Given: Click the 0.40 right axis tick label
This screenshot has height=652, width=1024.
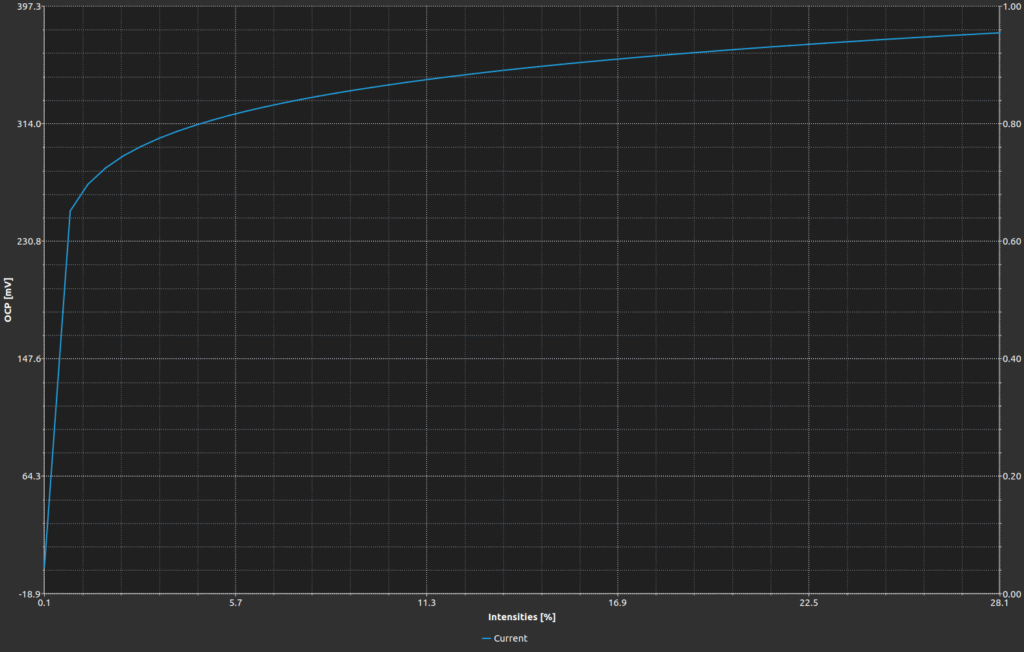Looking at the screenshot, I should tap(1012, 359).
